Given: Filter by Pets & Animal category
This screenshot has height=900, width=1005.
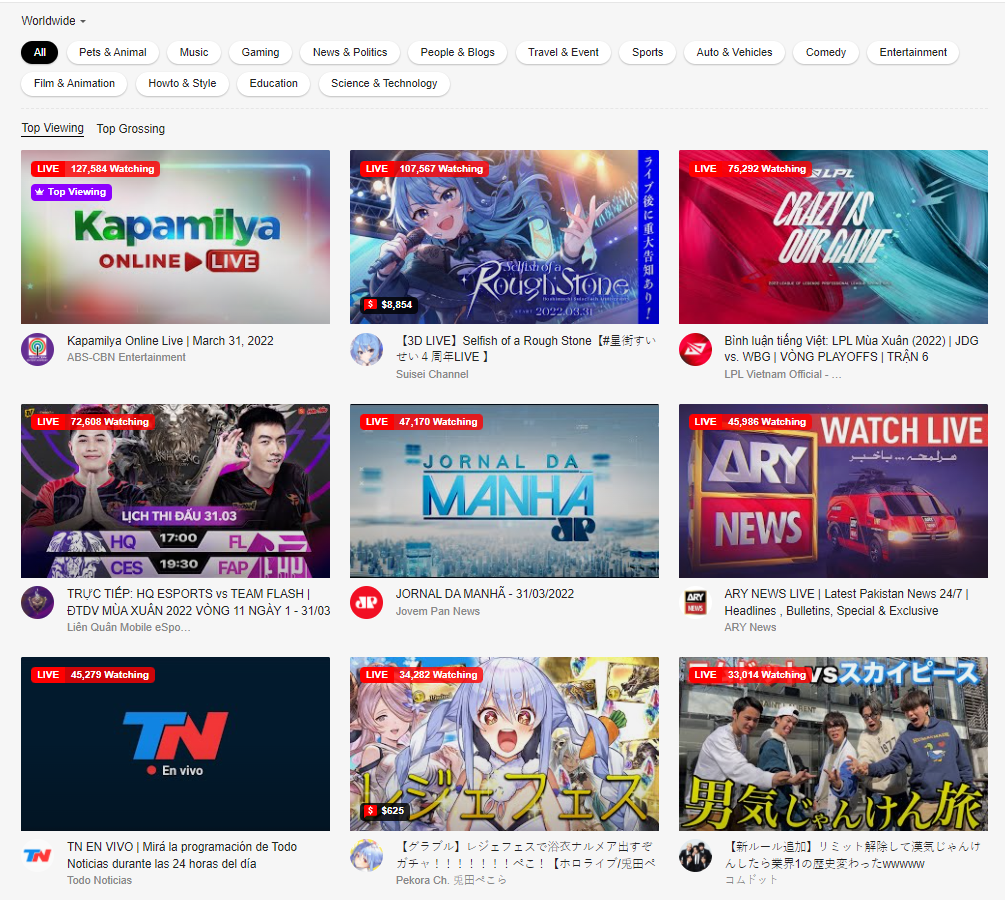Looking at the screenshot, I should [113, 53].
